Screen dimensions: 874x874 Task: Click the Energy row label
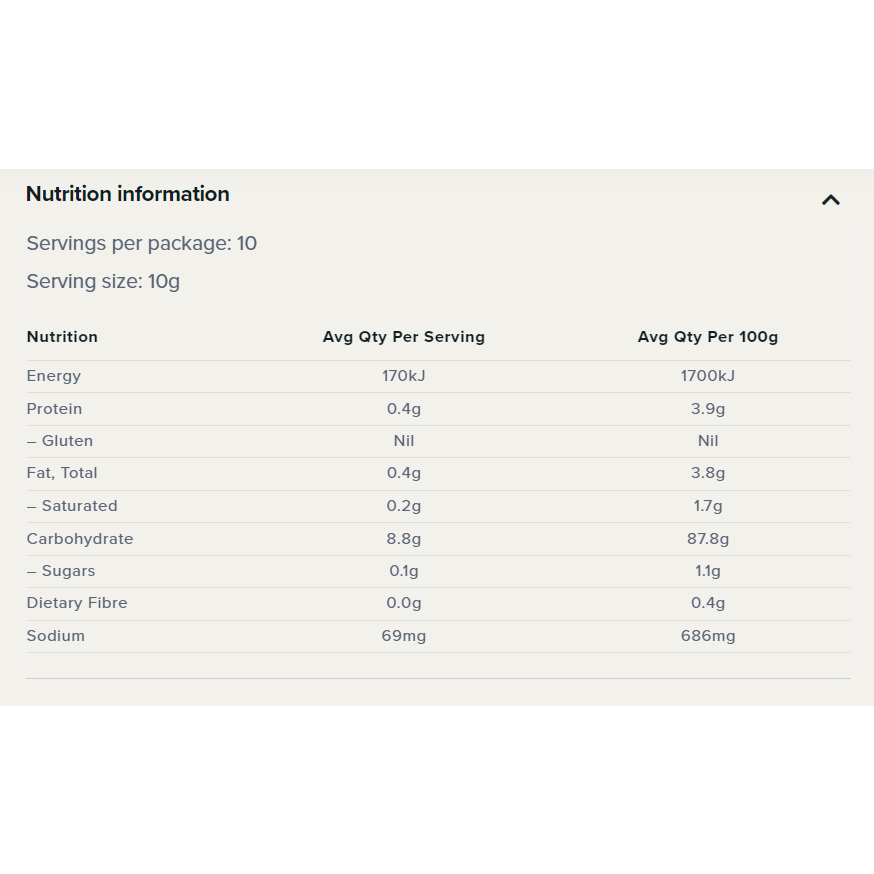(54, 376)
